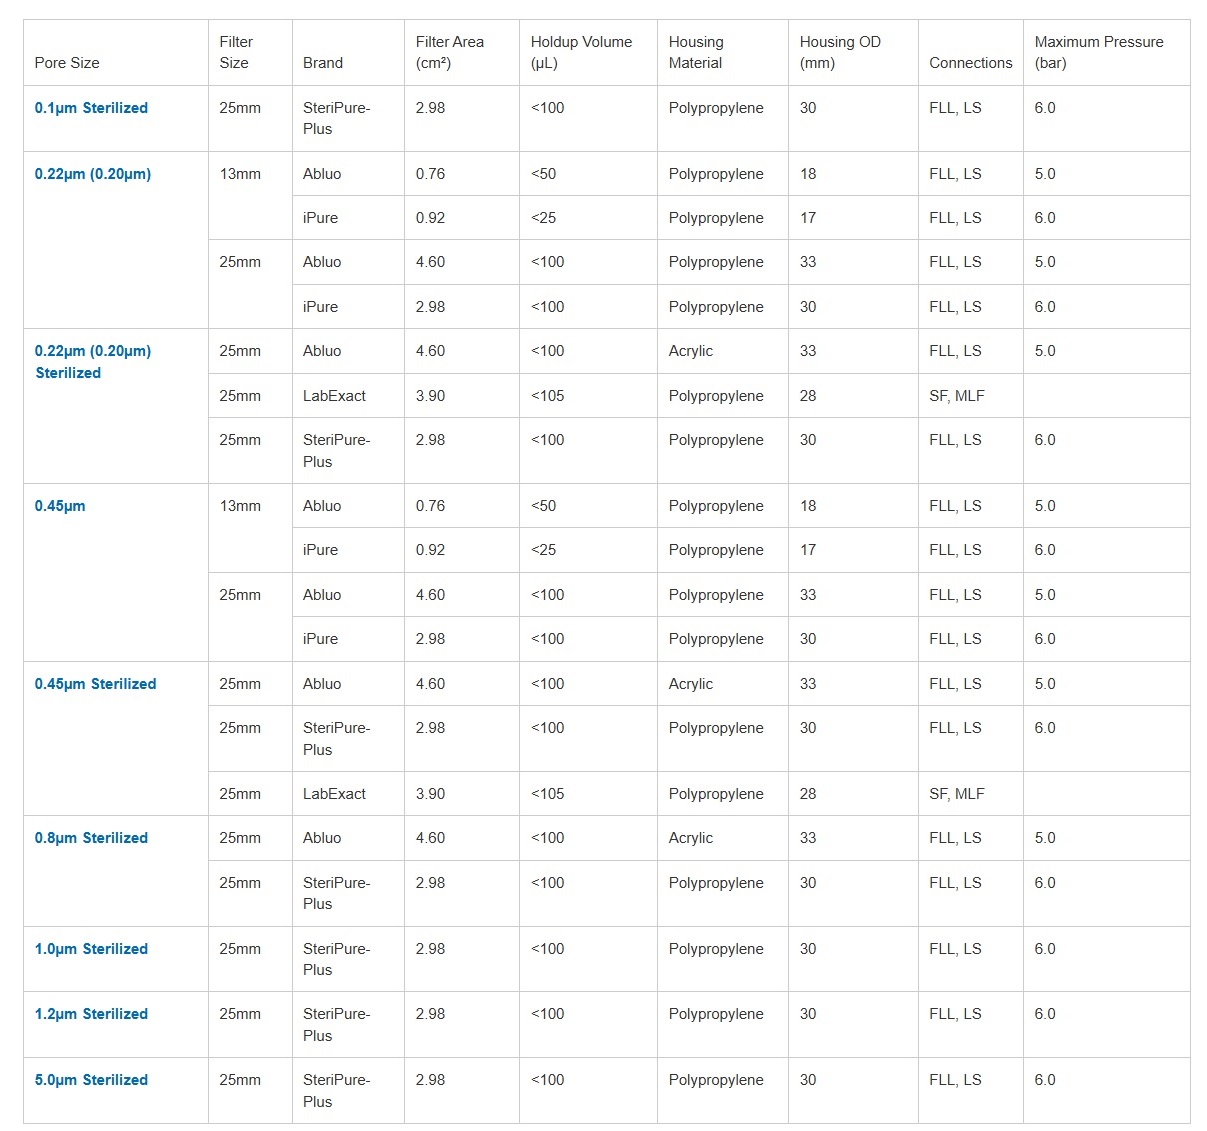Open the 0.1µm Sterilized link
Screen dimensions: 1207x1131
pos(91,108)
